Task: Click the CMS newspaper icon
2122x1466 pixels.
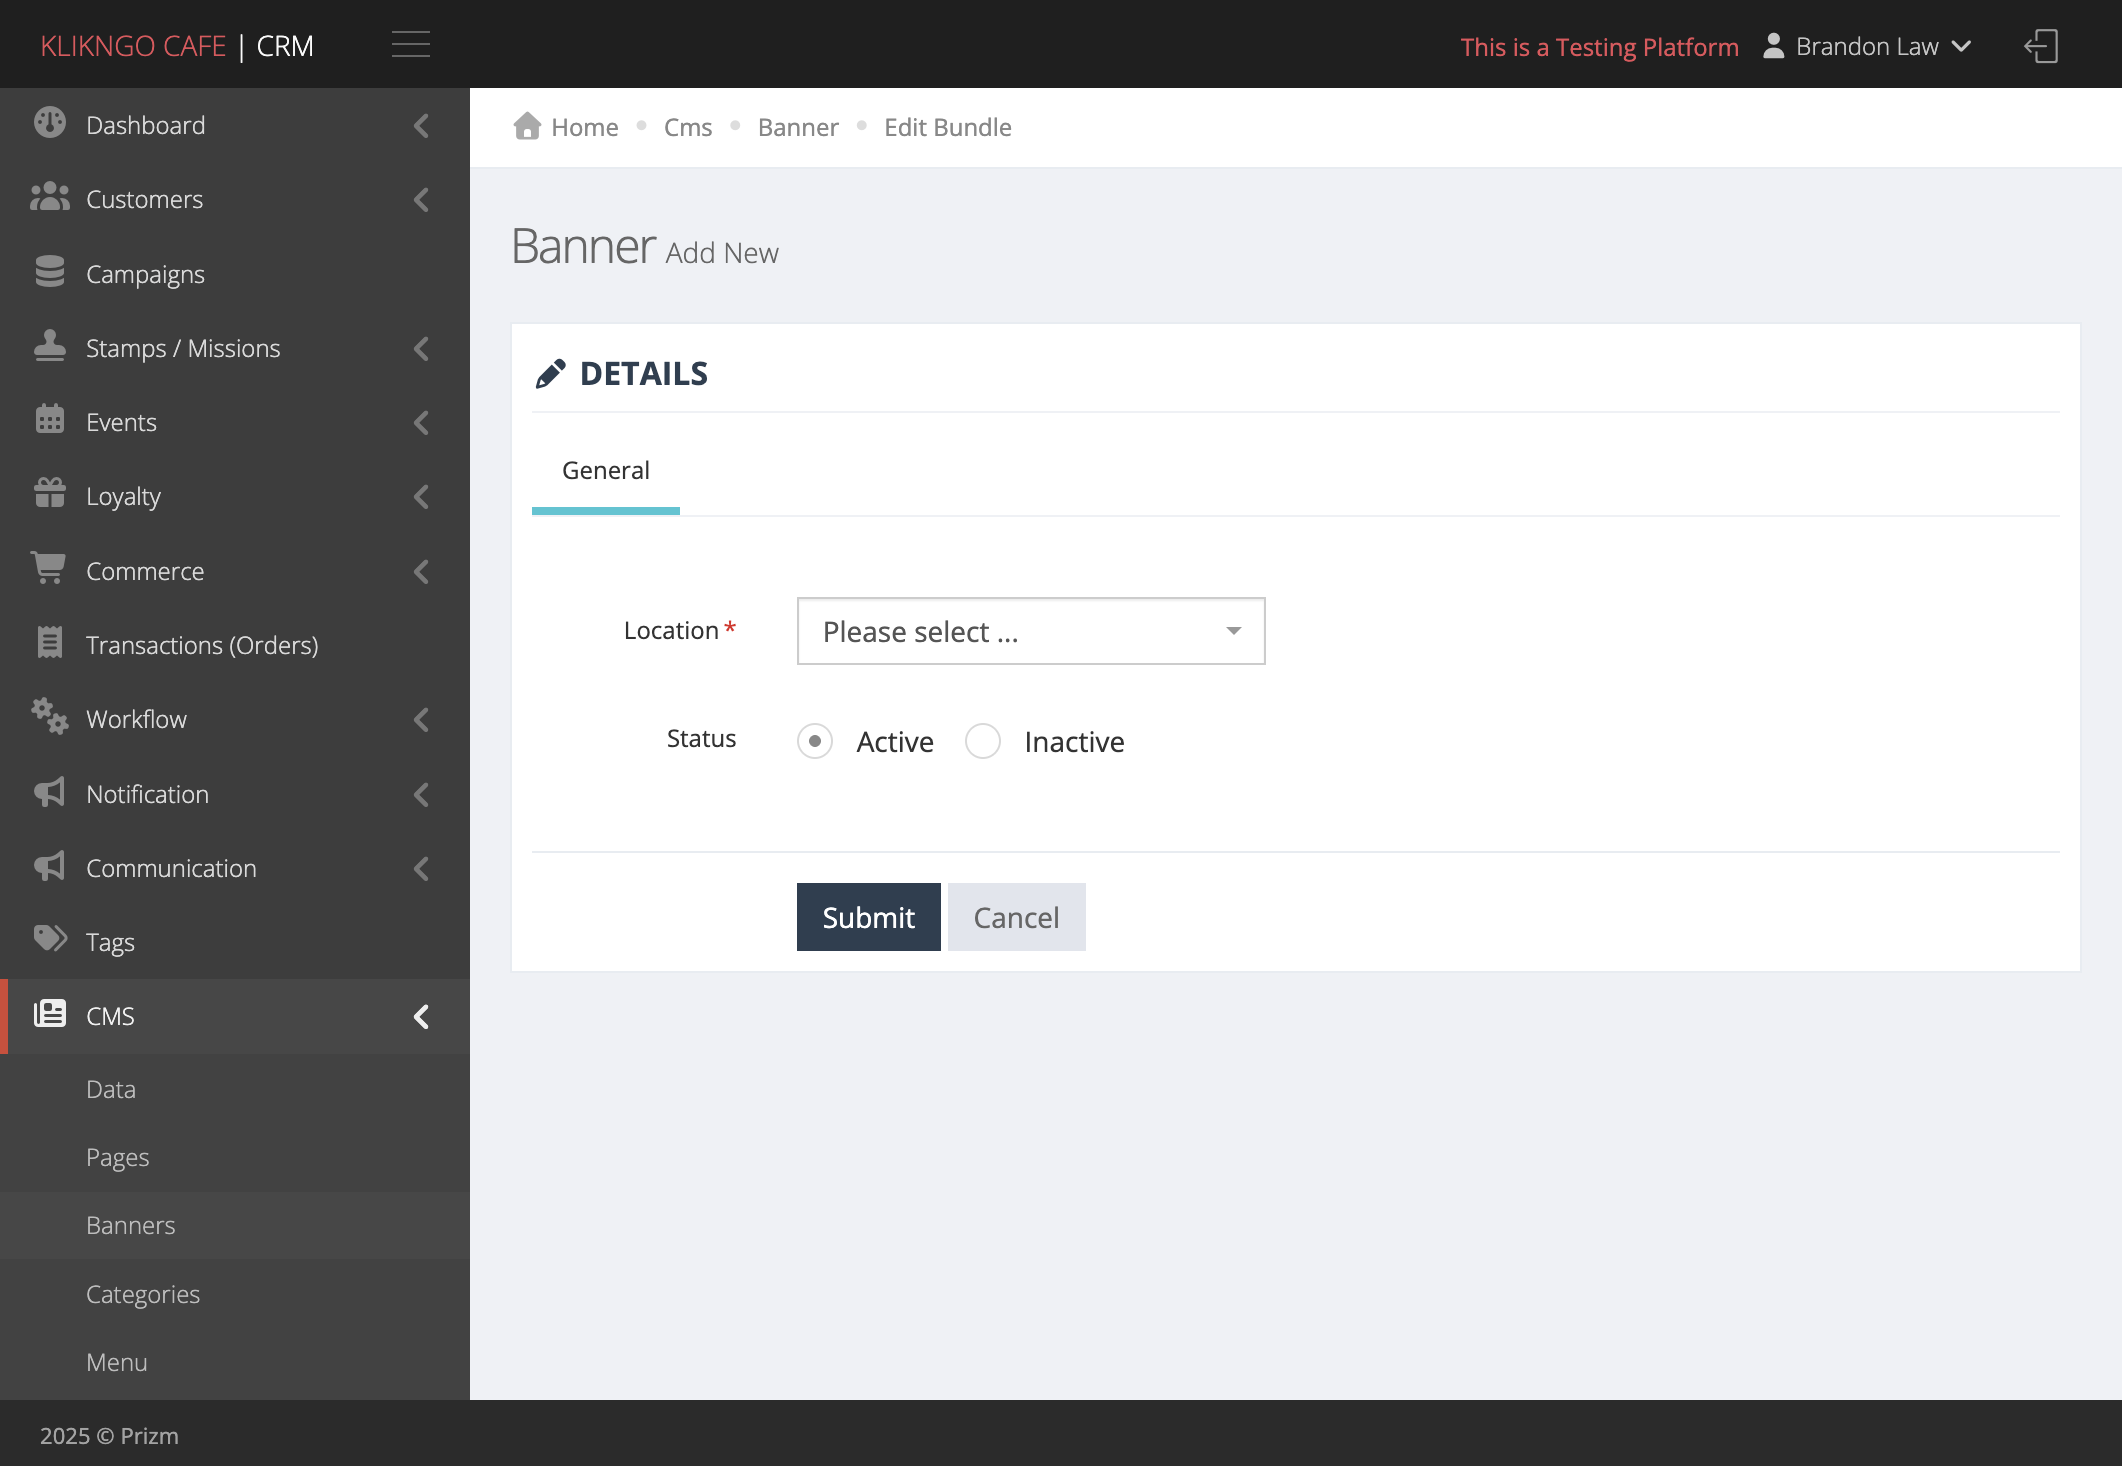Action: tap(49, 1014)
